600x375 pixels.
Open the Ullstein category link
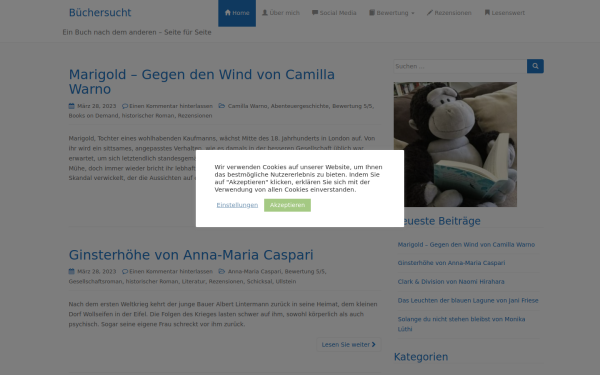286,282
